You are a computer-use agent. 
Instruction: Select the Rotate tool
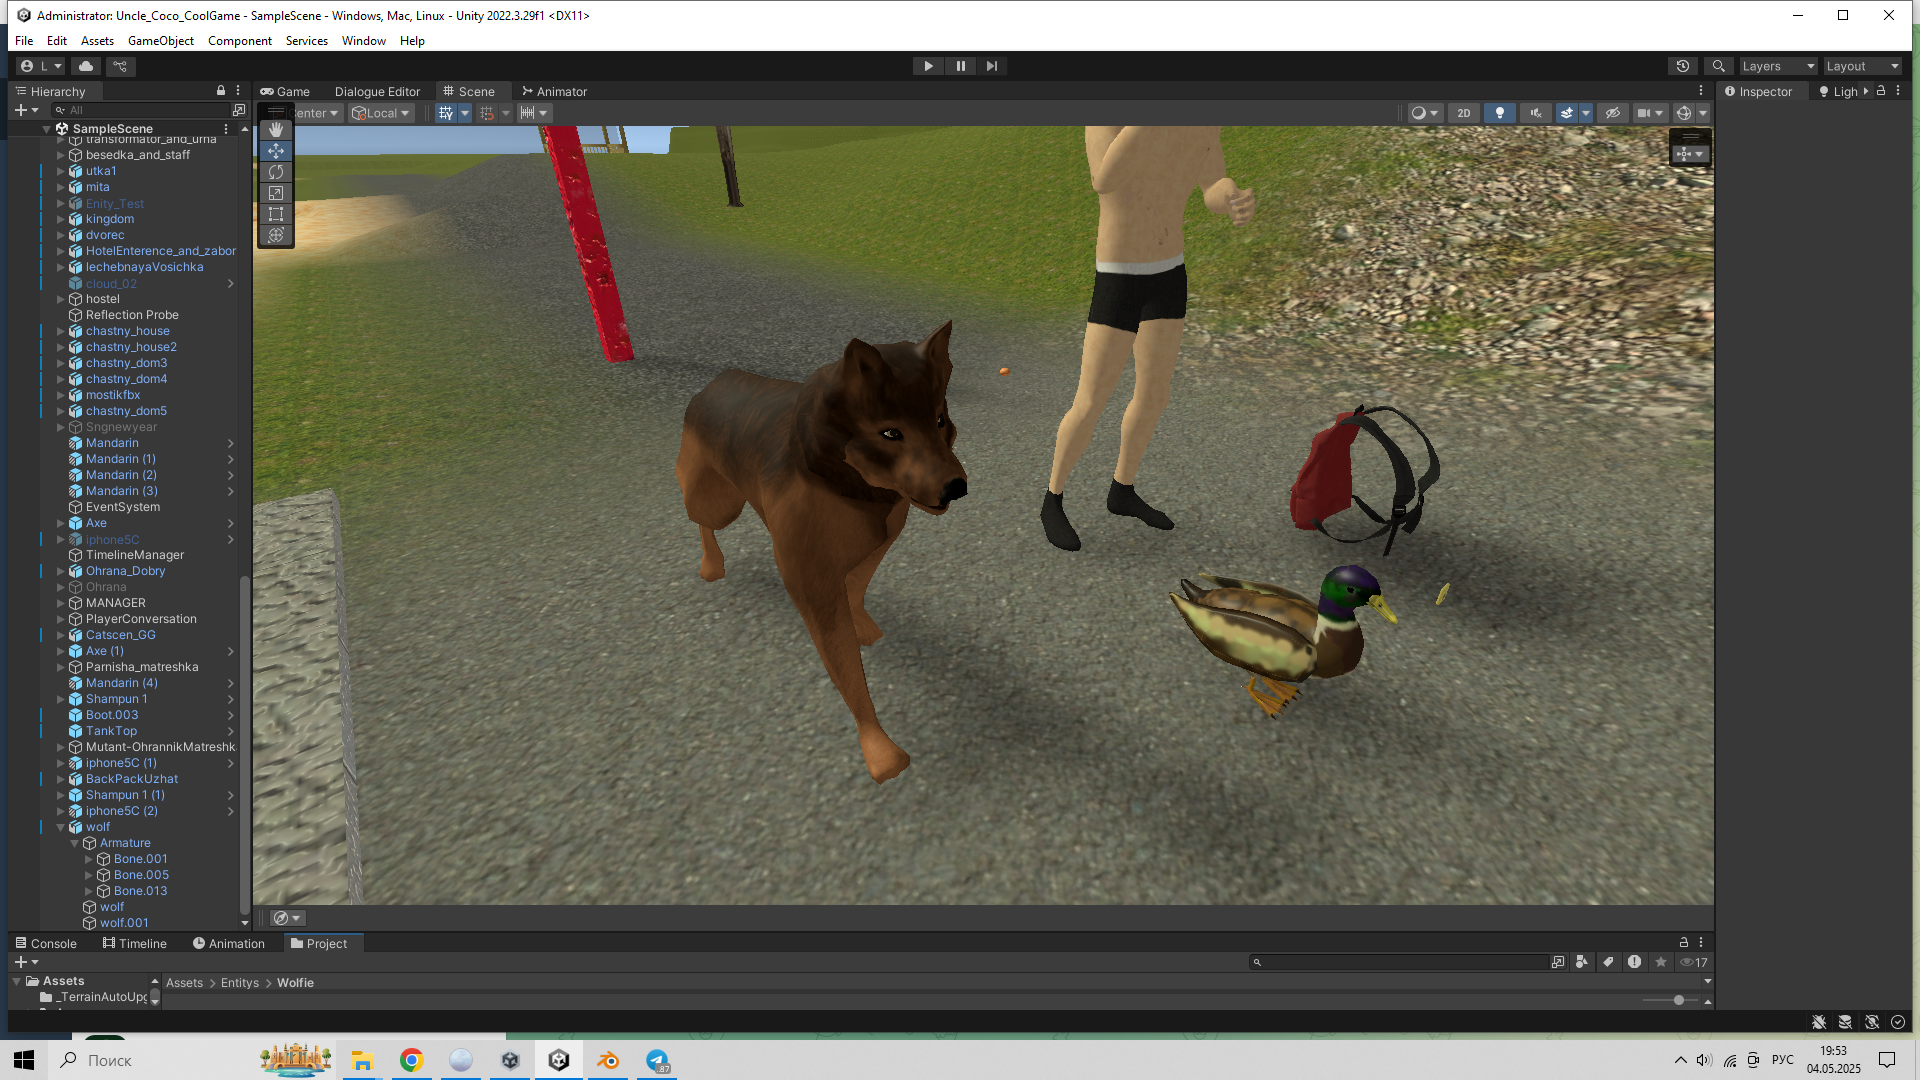pyautogui.click(x=276, y=172)
